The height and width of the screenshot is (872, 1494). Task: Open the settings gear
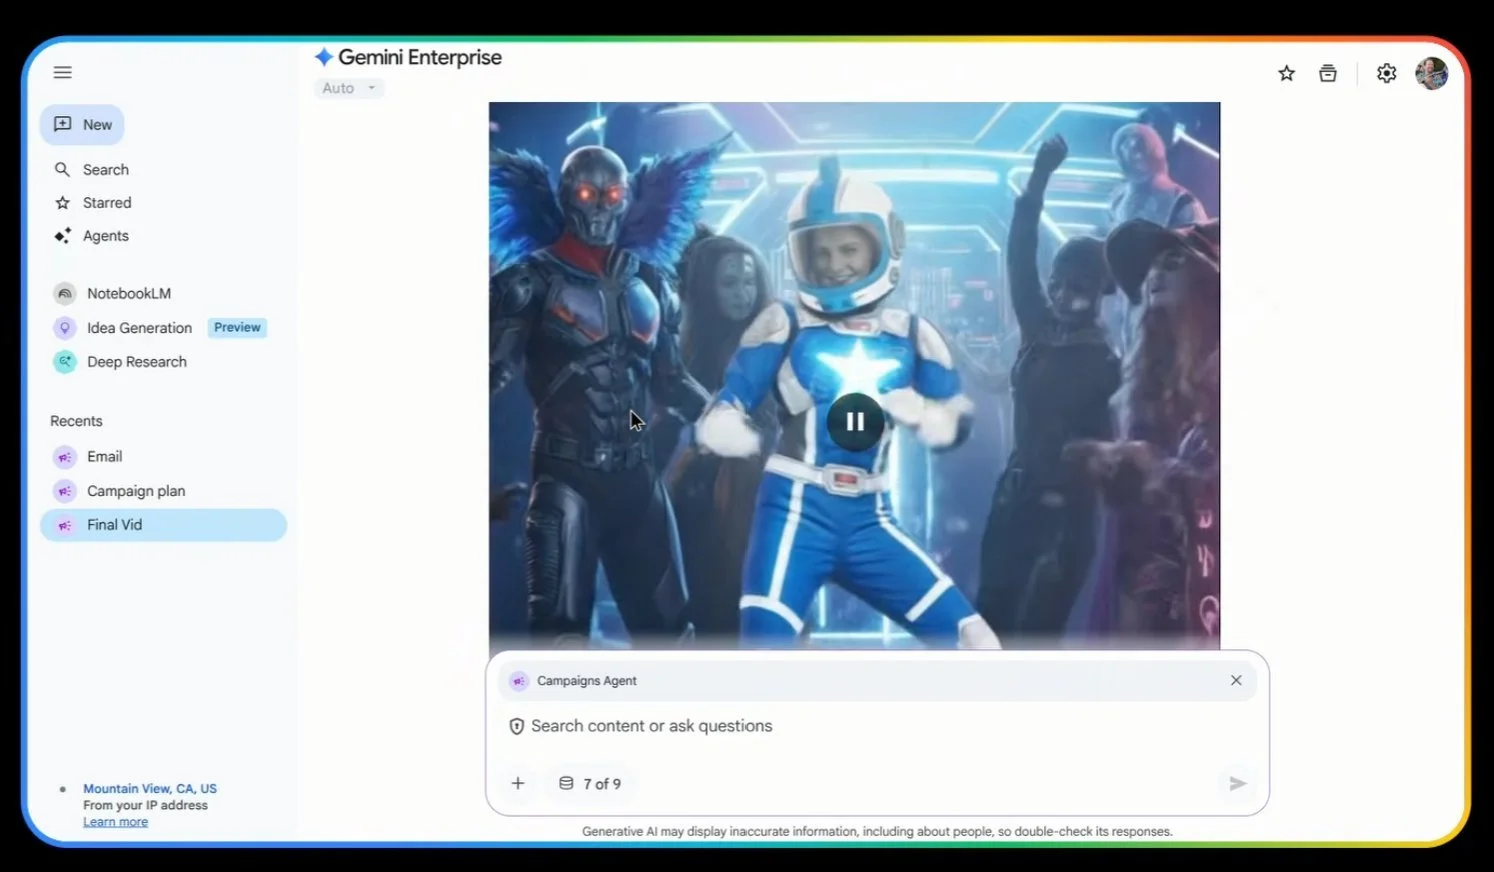coord(1386,73)
